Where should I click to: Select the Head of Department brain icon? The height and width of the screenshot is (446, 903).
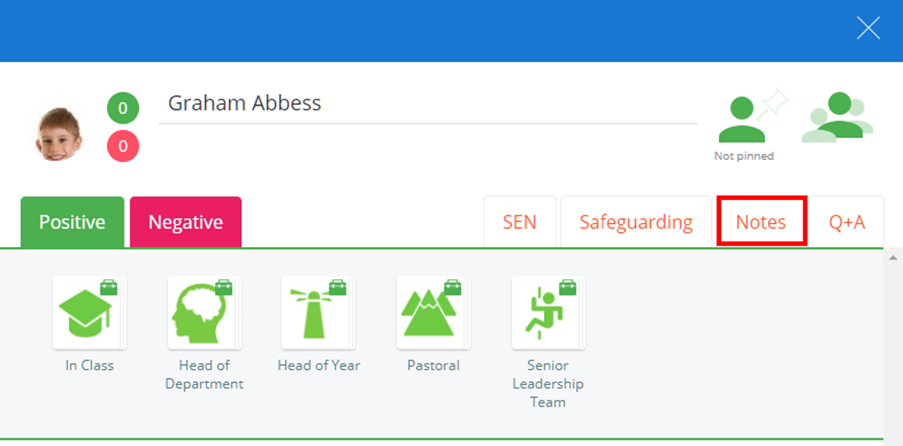(204, 312)
